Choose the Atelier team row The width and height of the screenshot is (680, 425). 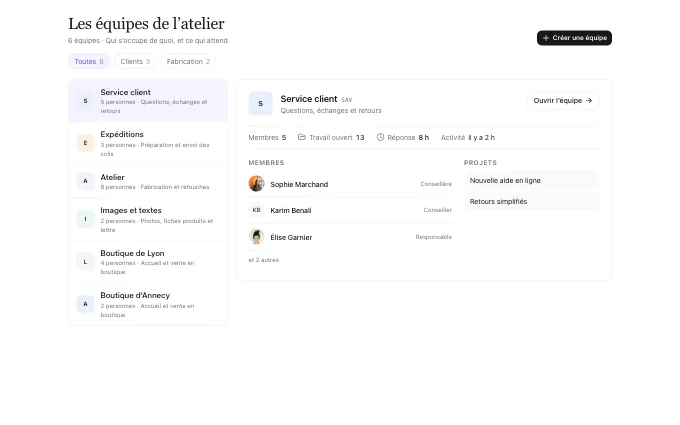148,181
